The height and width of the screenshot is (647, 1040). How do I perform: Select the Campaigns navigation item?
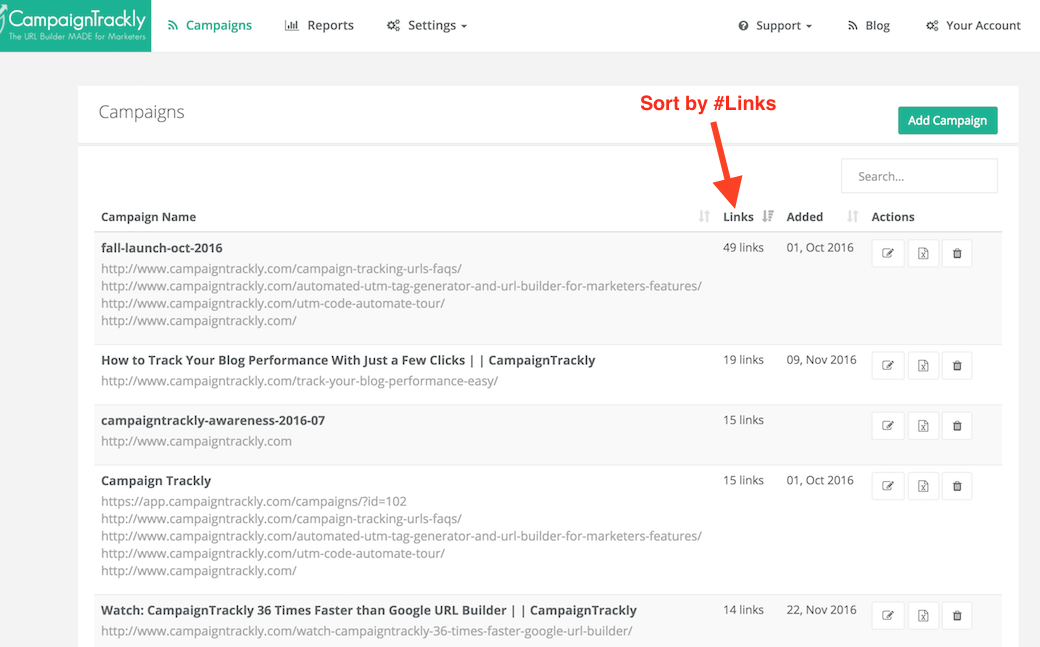(210, 25)
